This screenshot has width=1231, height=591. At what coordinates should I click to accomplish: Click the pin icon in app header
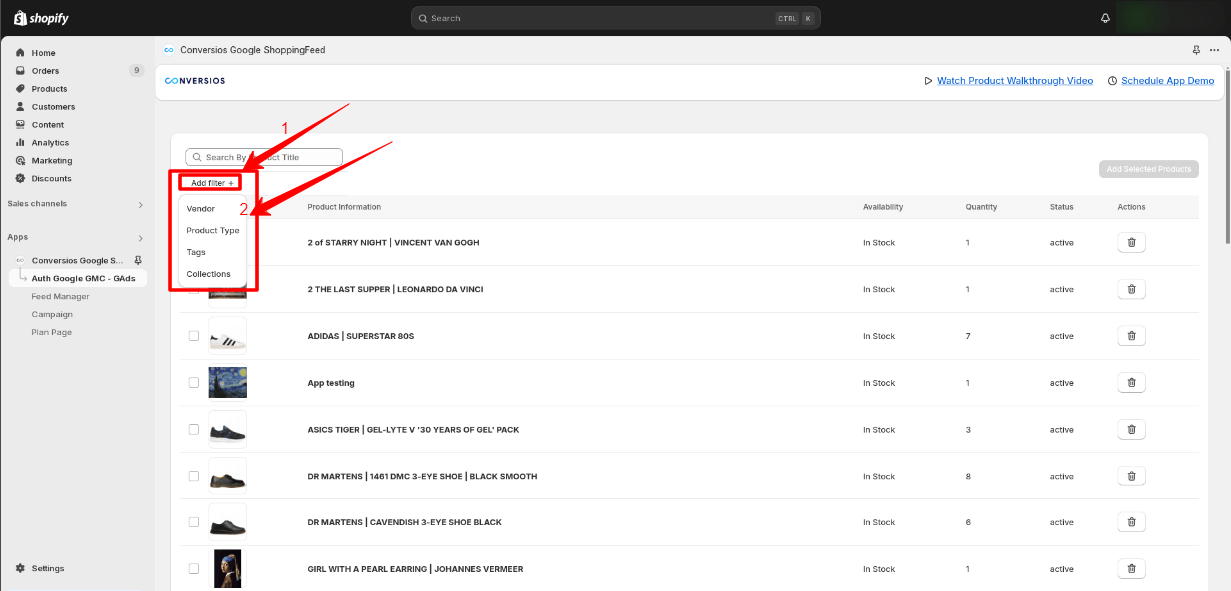[1196, 50]
